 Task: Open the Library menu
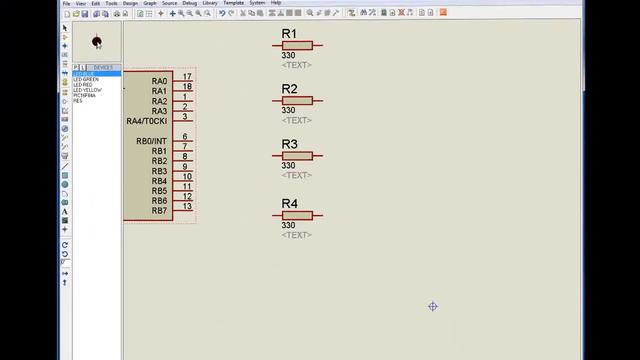[x=210, y=3]
